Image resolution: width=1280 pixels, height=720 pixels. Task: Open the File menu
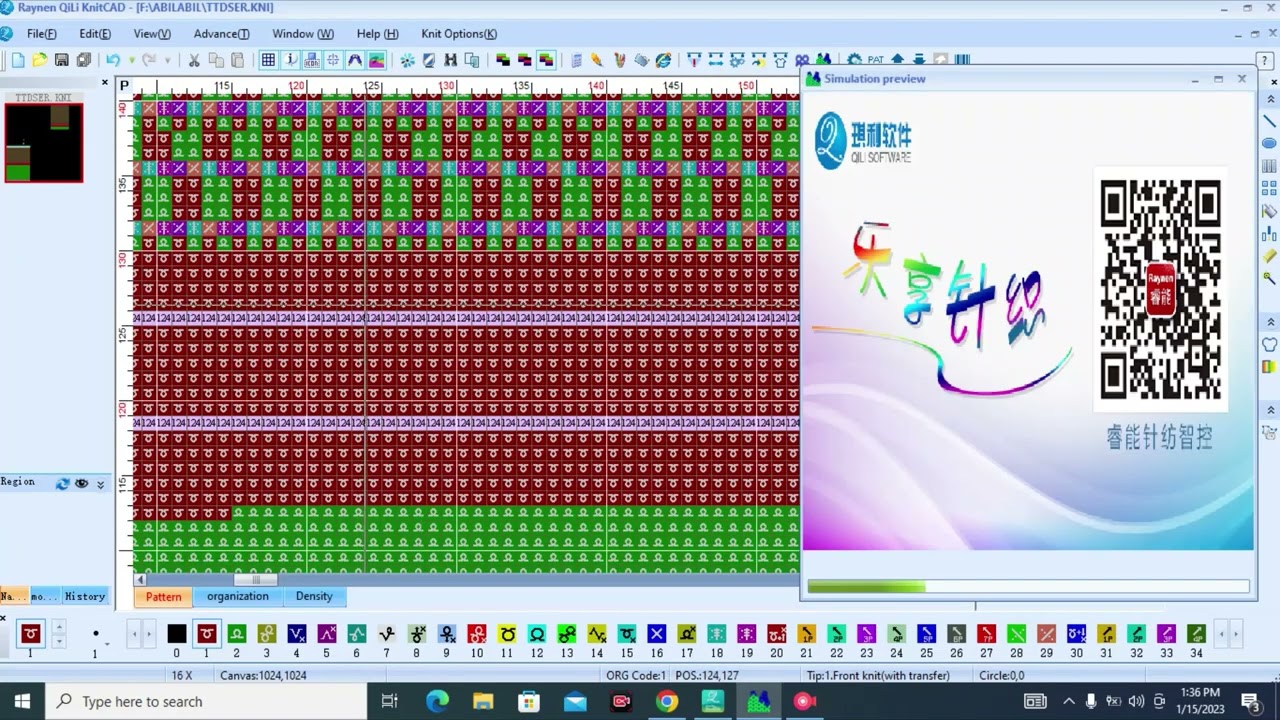click(x=42, y=34)
